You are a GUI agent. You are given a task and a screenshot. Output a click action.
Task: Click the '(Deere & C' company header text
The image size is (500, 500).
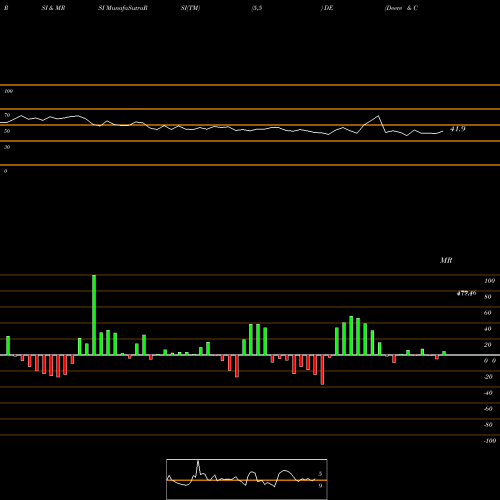pos(401,8)
